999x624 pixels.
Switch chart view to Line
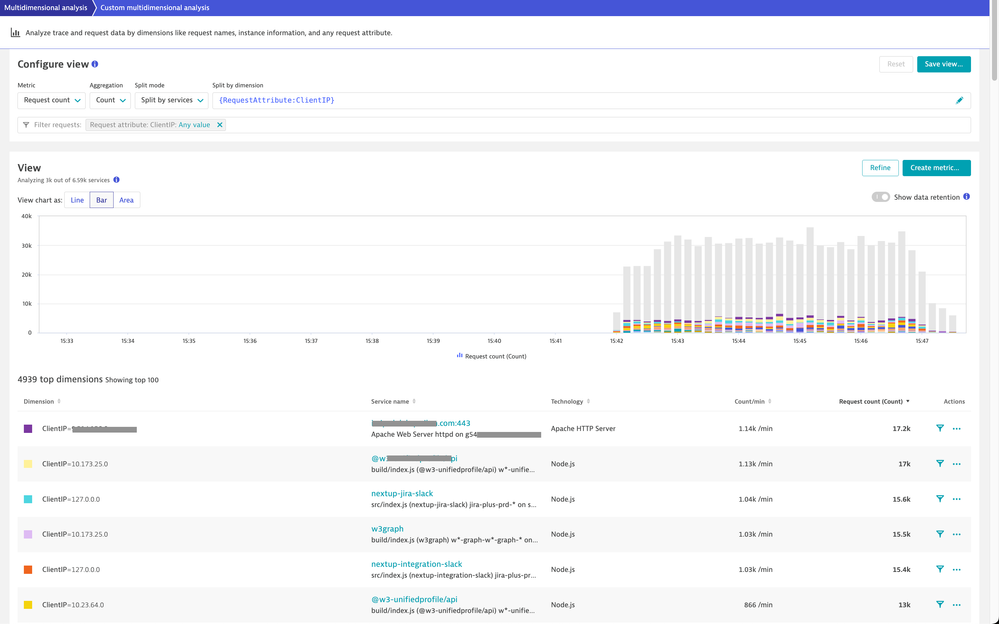click(77, 200)
